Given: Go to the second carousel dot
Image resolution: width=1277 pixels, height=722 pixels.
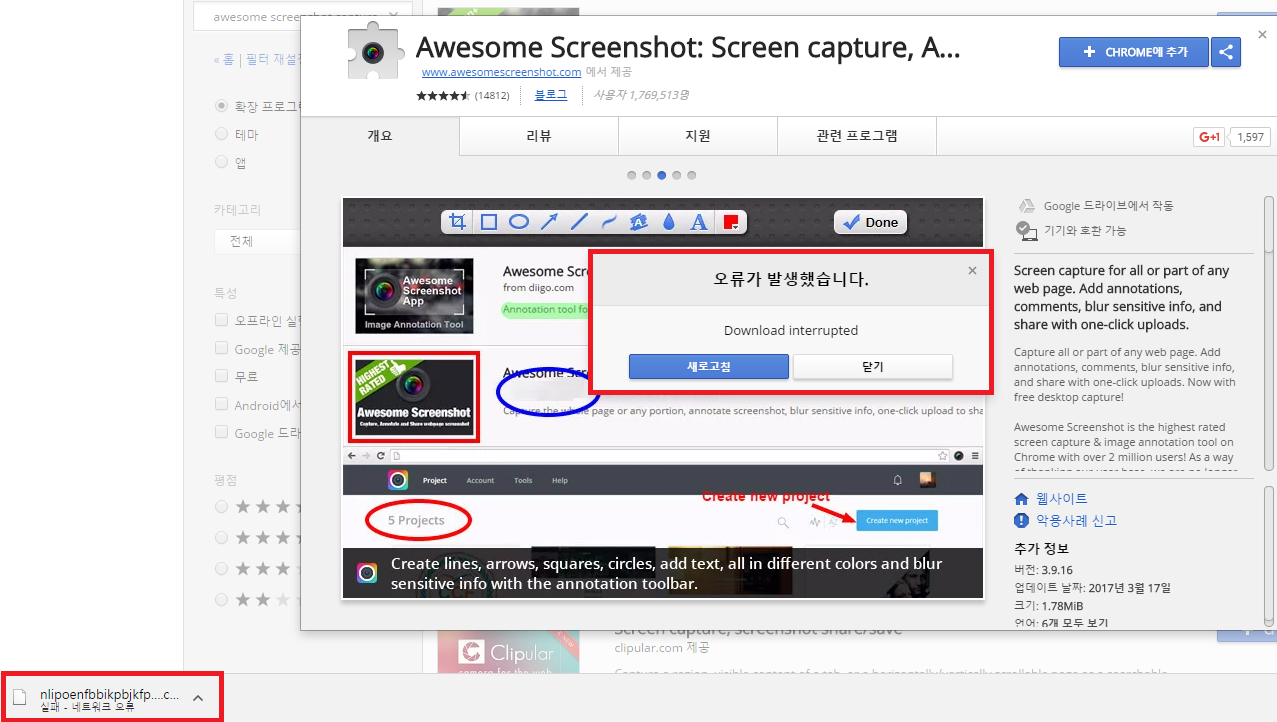Looking at the screenshot, I should (x=647, y=175).
